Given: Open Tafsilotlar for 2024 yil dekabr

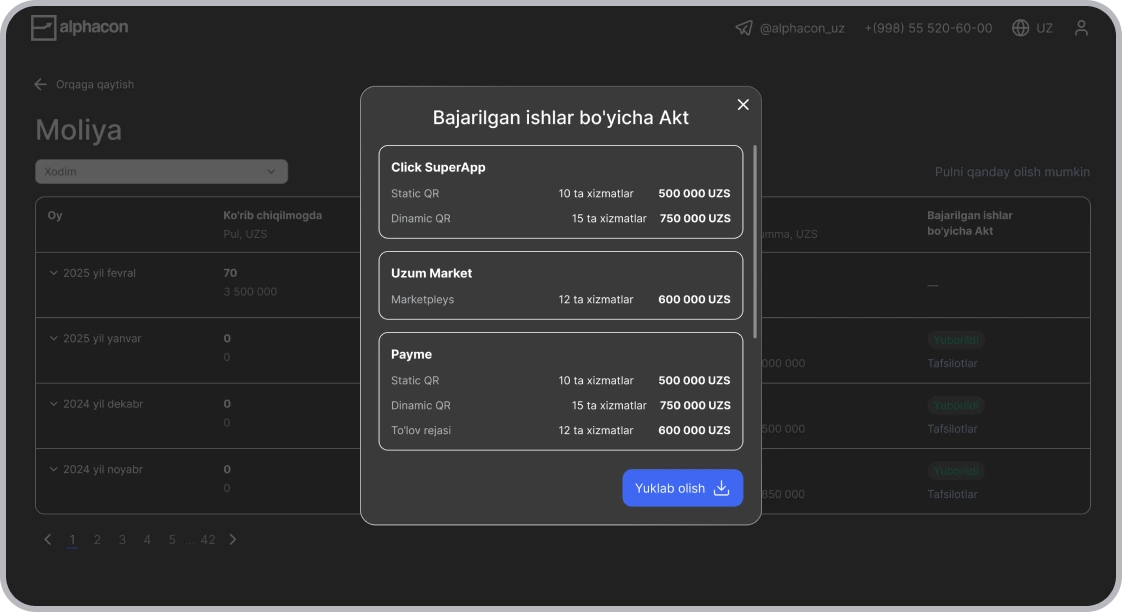Looking at the screenshot, I should [952, 429].
